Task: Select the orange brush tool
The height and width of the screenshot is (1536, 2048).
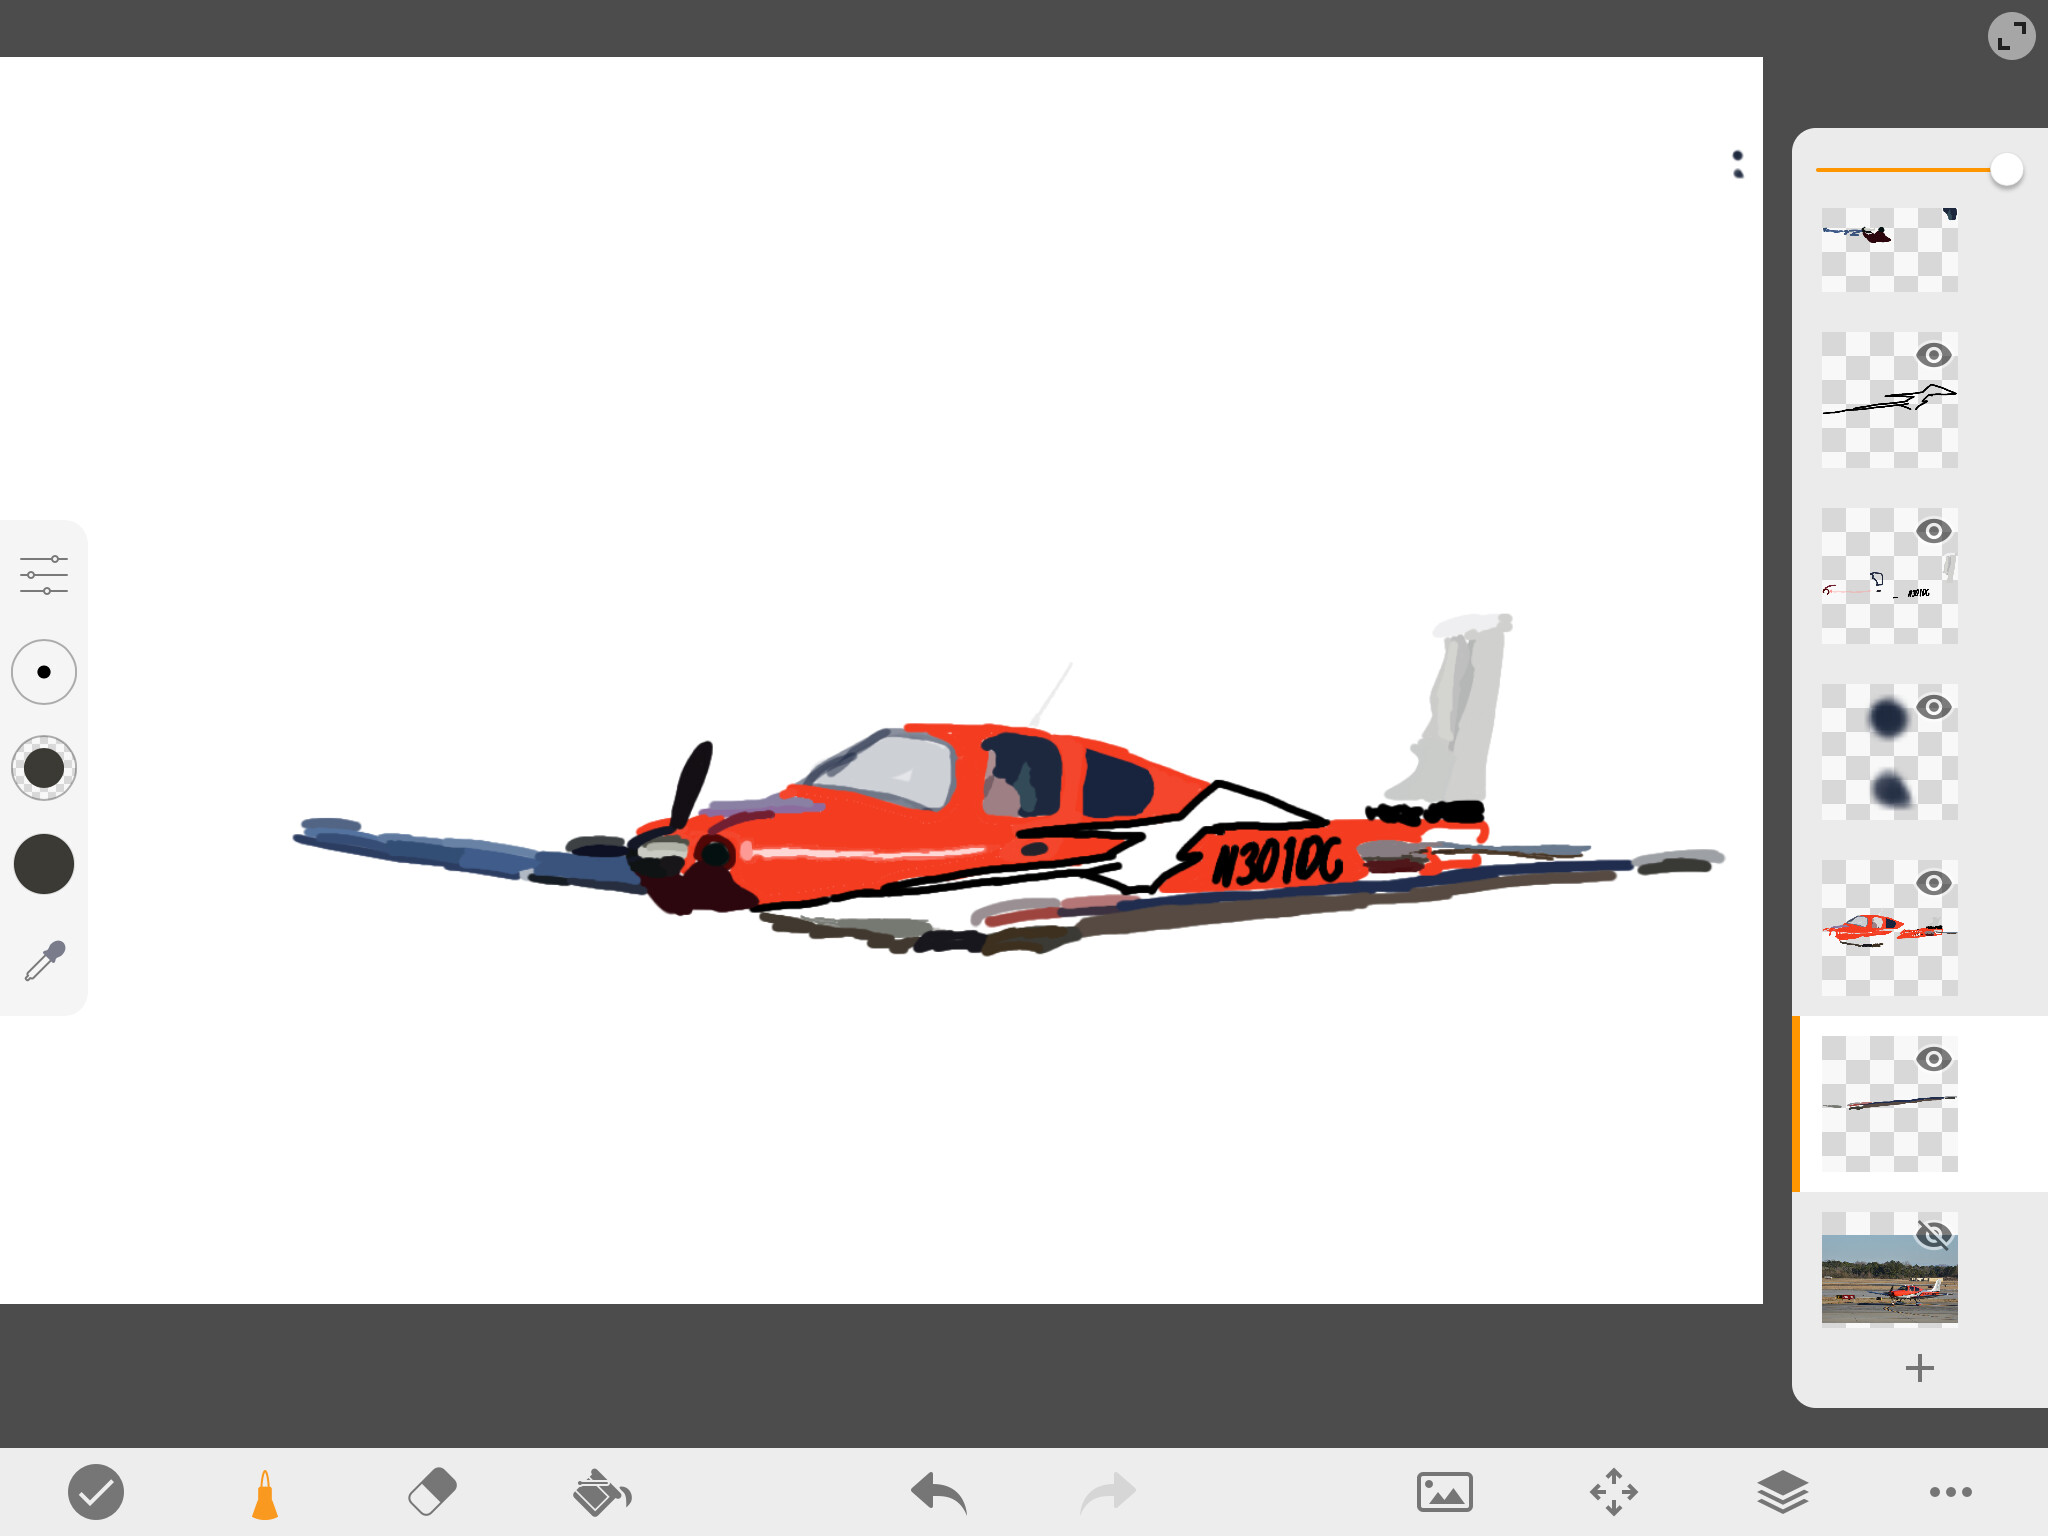Action: pyautogui.click(x=265, y=1494)
